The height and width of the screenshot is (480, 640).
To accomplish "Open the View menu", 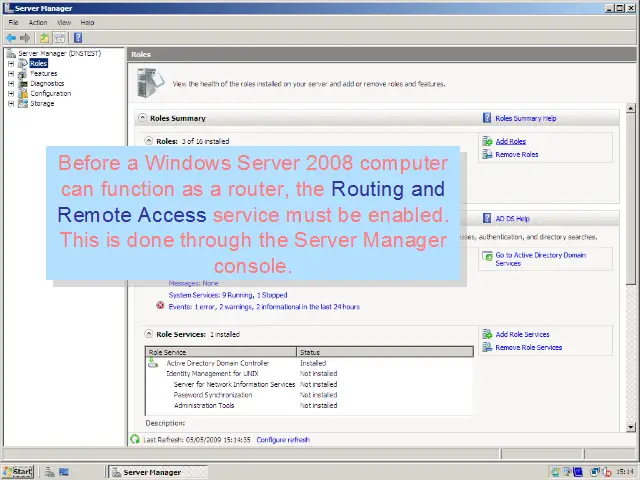I will coord(64,22).
